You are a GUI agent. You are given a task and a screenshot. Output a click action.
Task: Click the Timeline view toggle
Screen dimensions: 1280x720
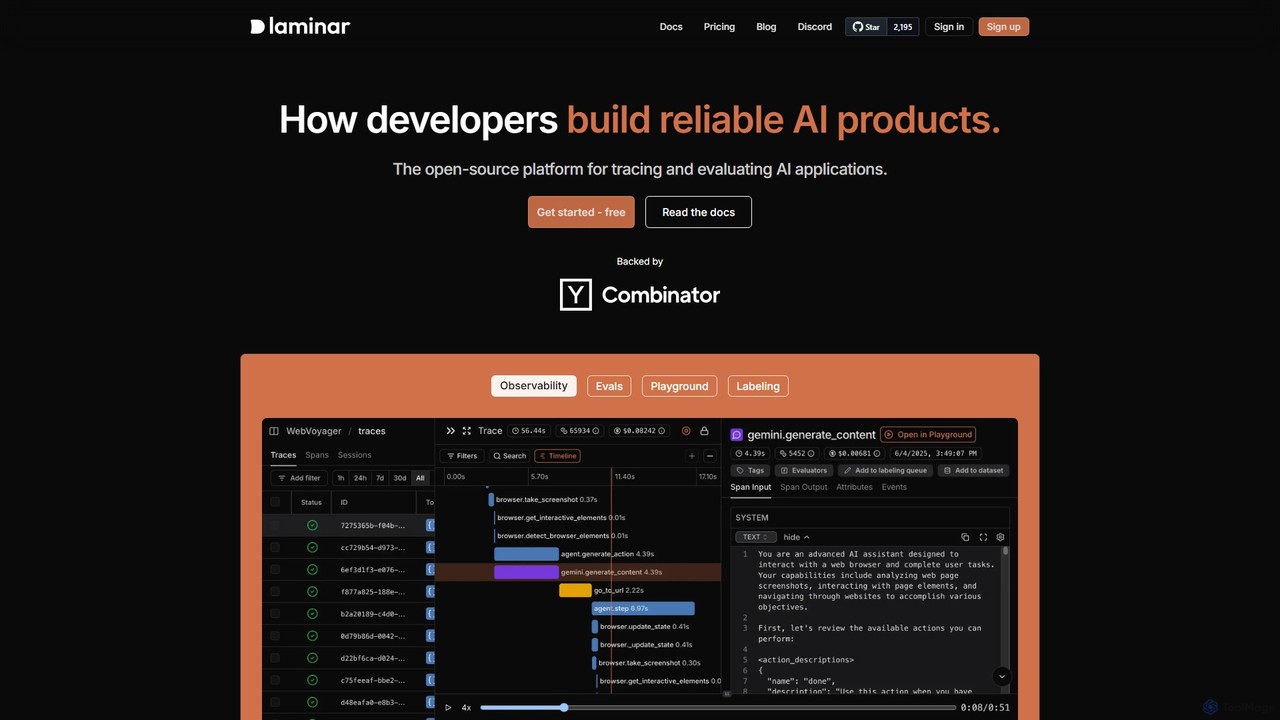[558, 456]
